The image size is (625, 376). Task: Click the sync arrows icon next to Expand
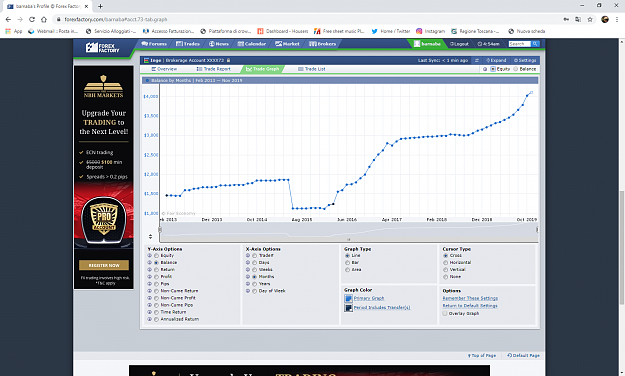coord(476,60)
